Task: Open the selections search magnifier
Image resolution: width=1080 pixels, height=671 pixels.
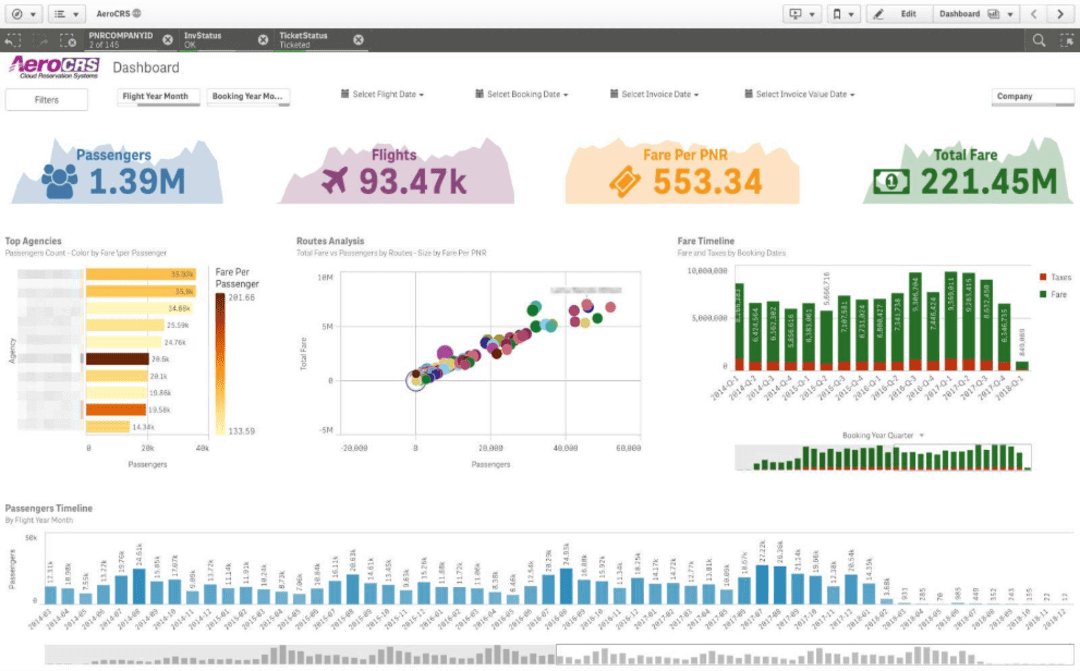Action: (1039, 40)
